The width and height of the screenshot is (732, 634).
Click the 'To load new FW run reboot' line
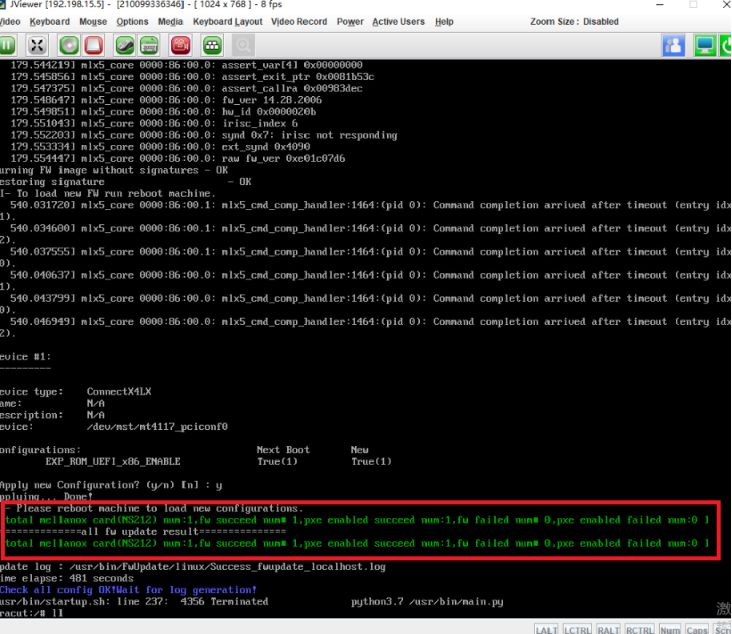click(108, 193)
